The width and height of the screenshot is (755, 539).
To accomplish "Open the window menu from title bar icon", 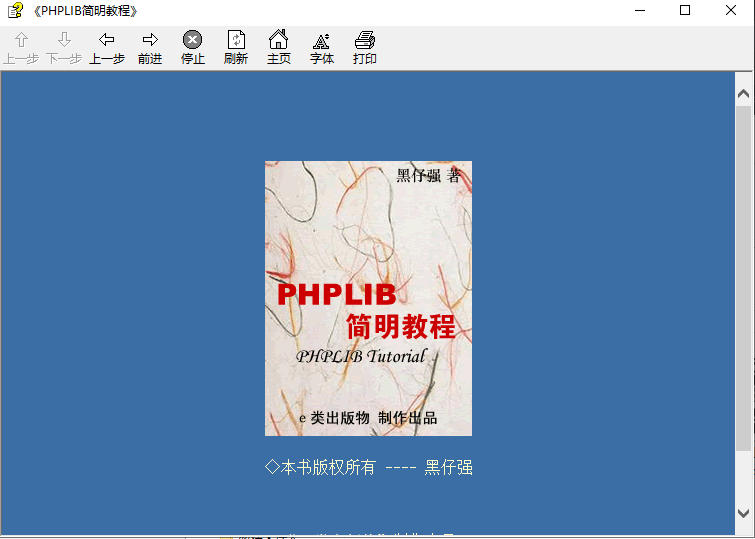I will [14, 11].
